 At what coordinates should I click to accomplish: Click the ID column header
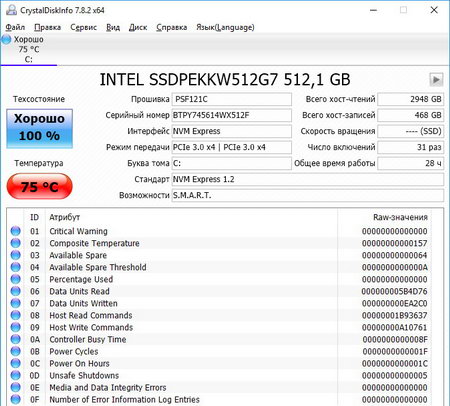click(35, 217)
